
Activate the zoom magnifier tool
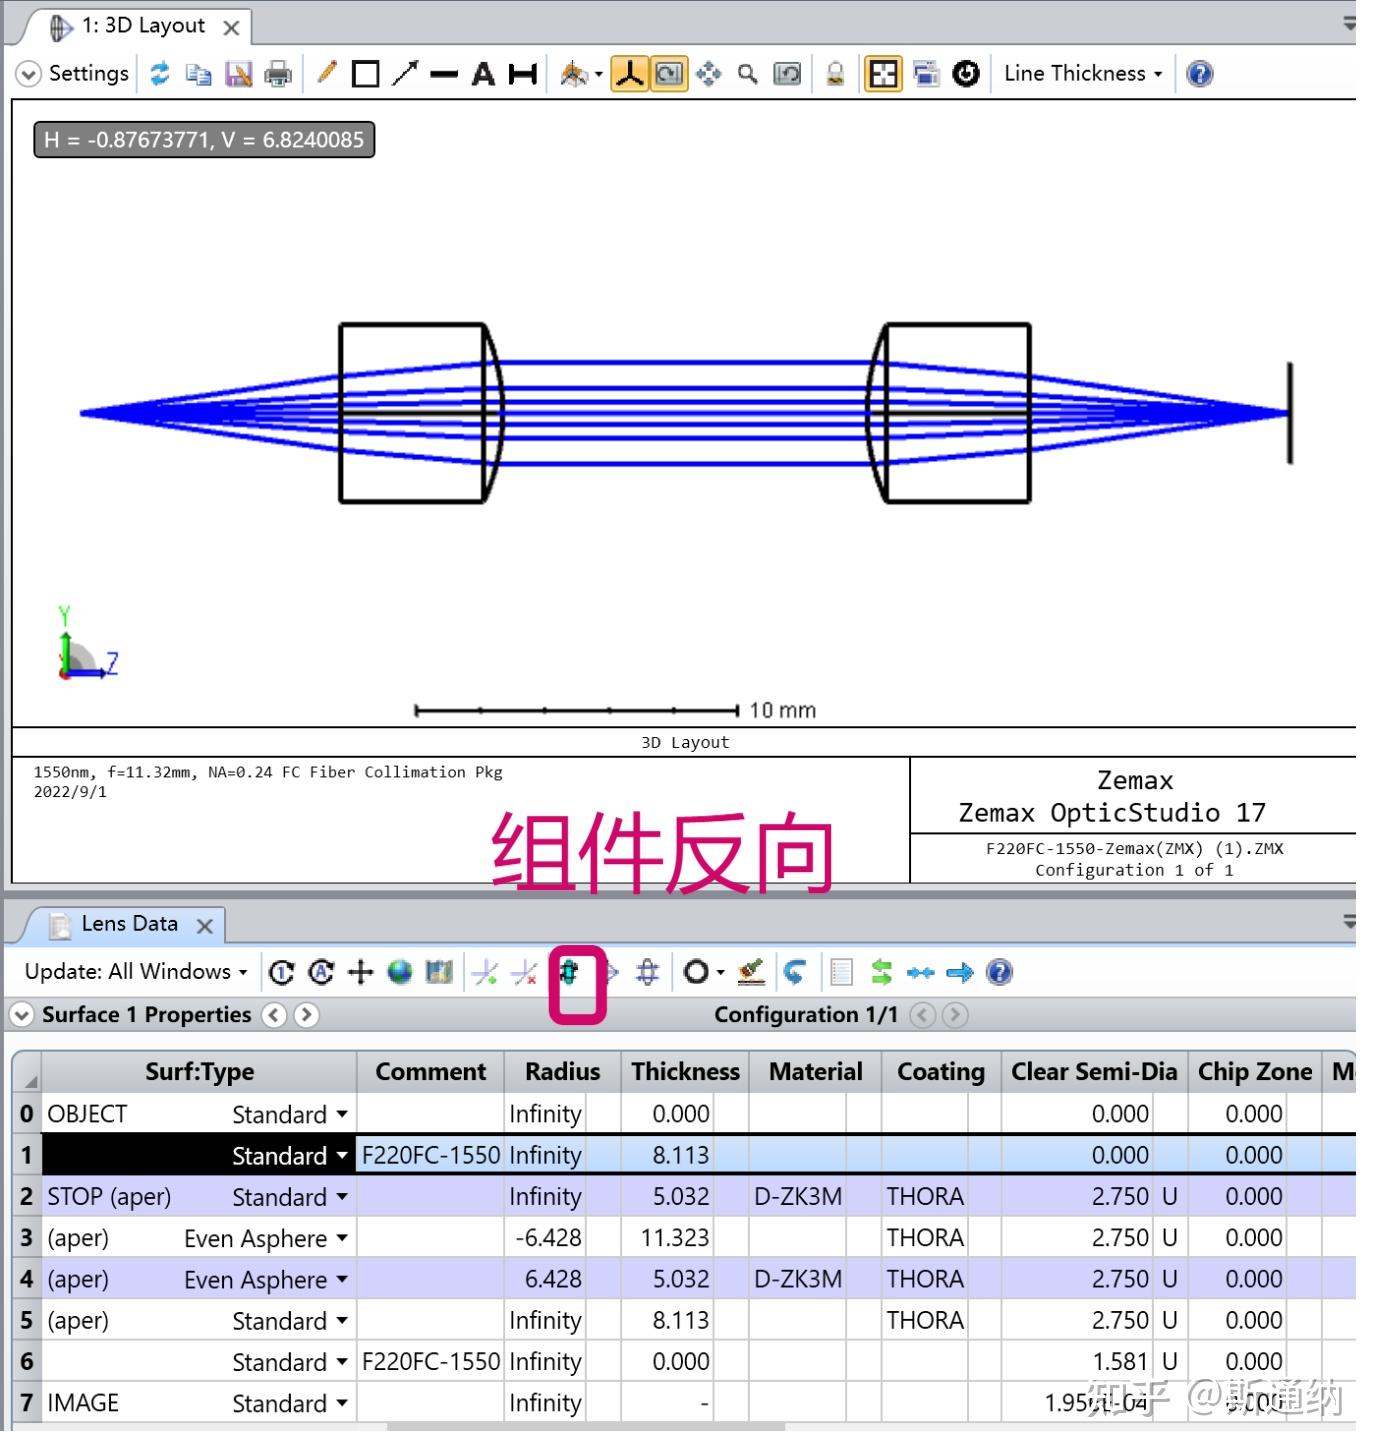click(746, 73)
